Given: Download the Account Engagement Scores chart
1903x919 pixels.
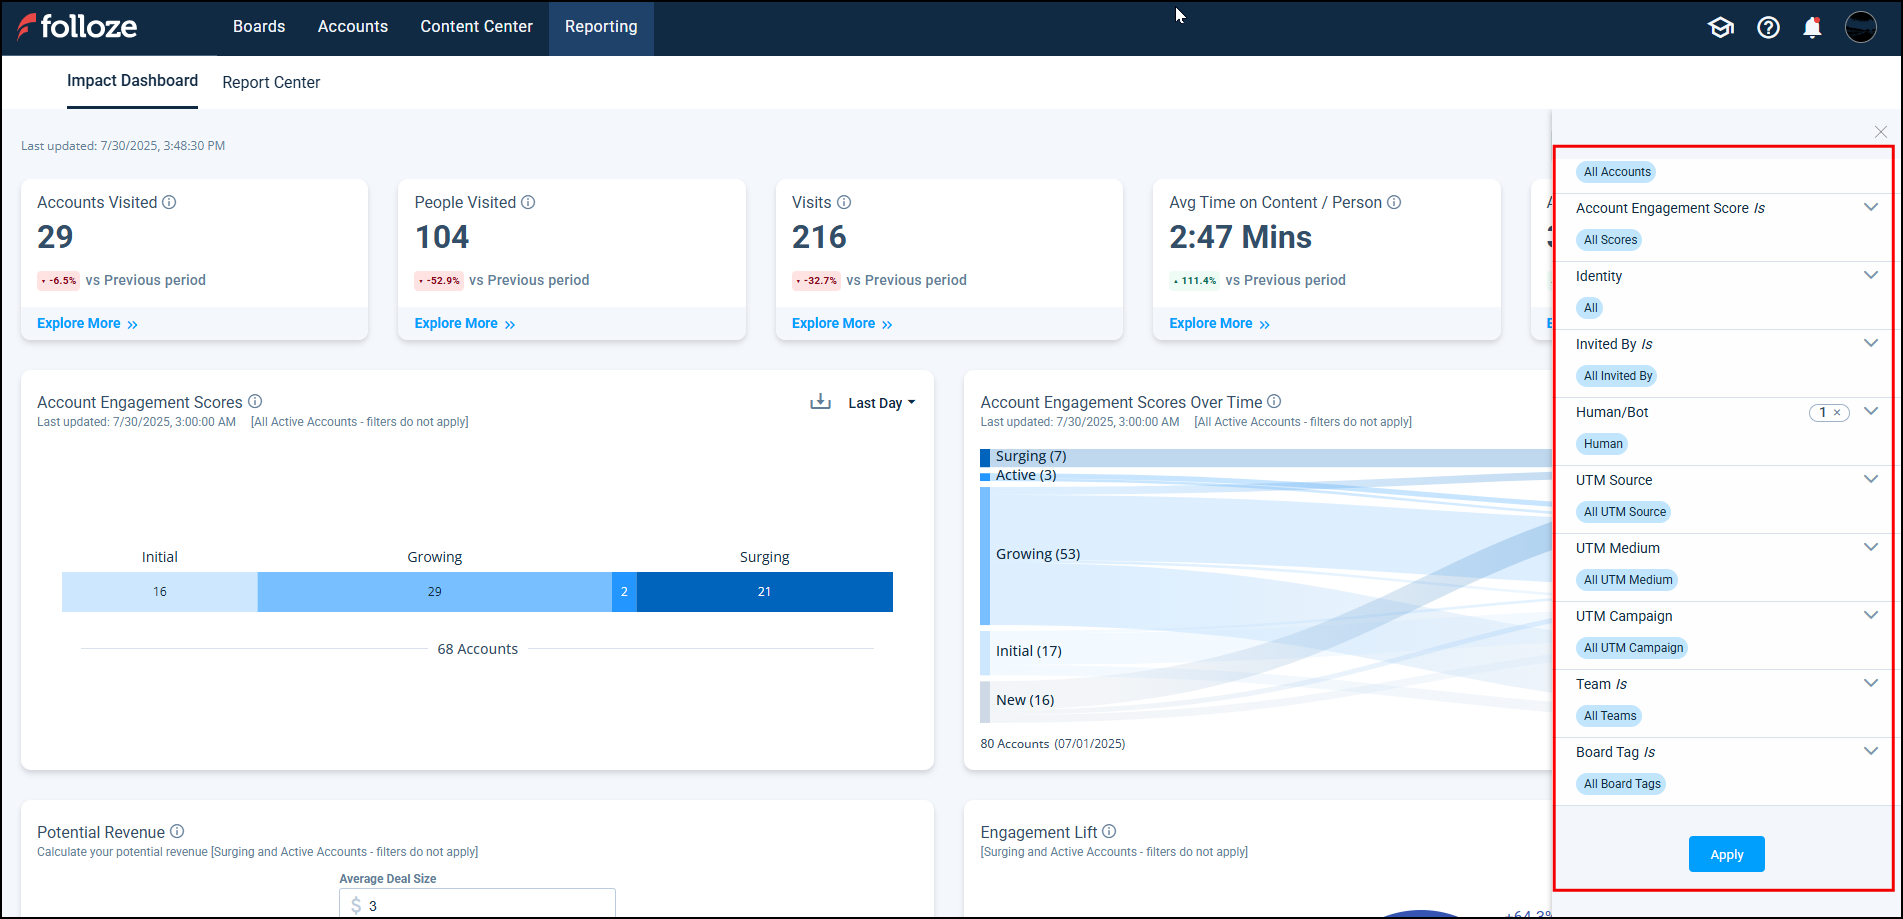Looking at the screenshot, I should [820, 402].
